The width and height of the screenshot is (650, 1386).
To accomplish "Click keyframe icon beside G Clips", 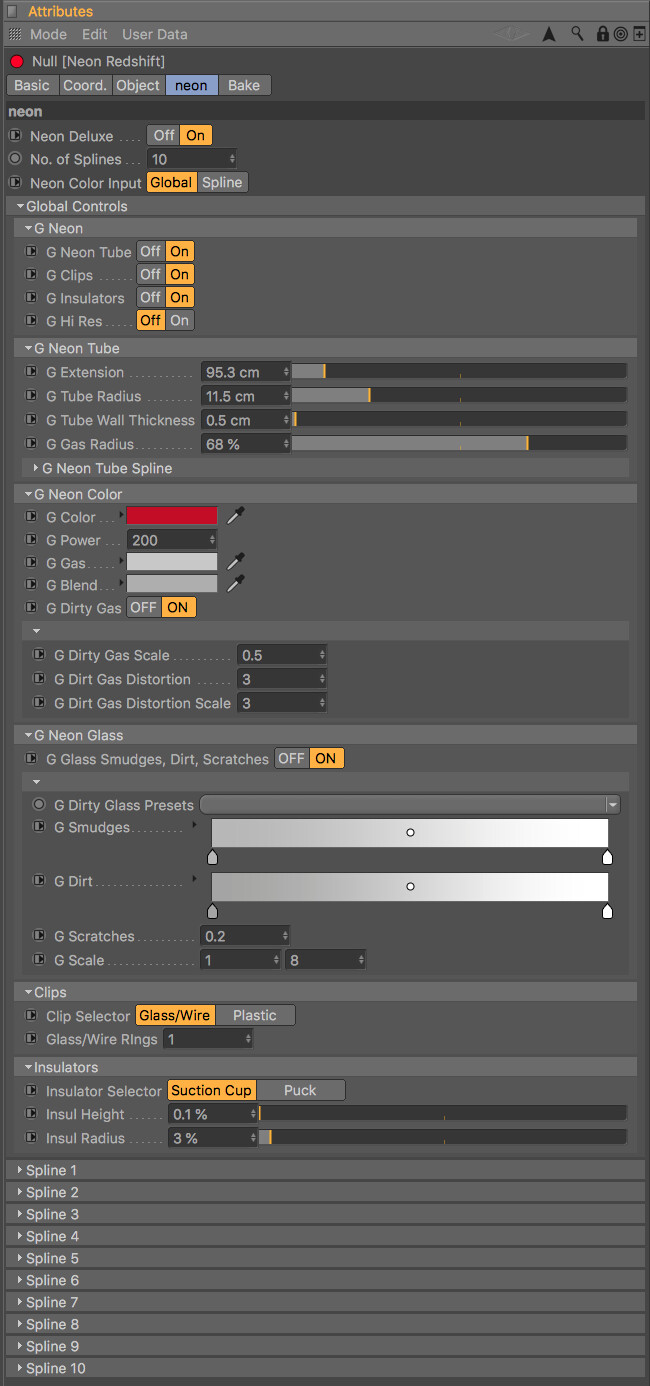I will pos(31,274).
